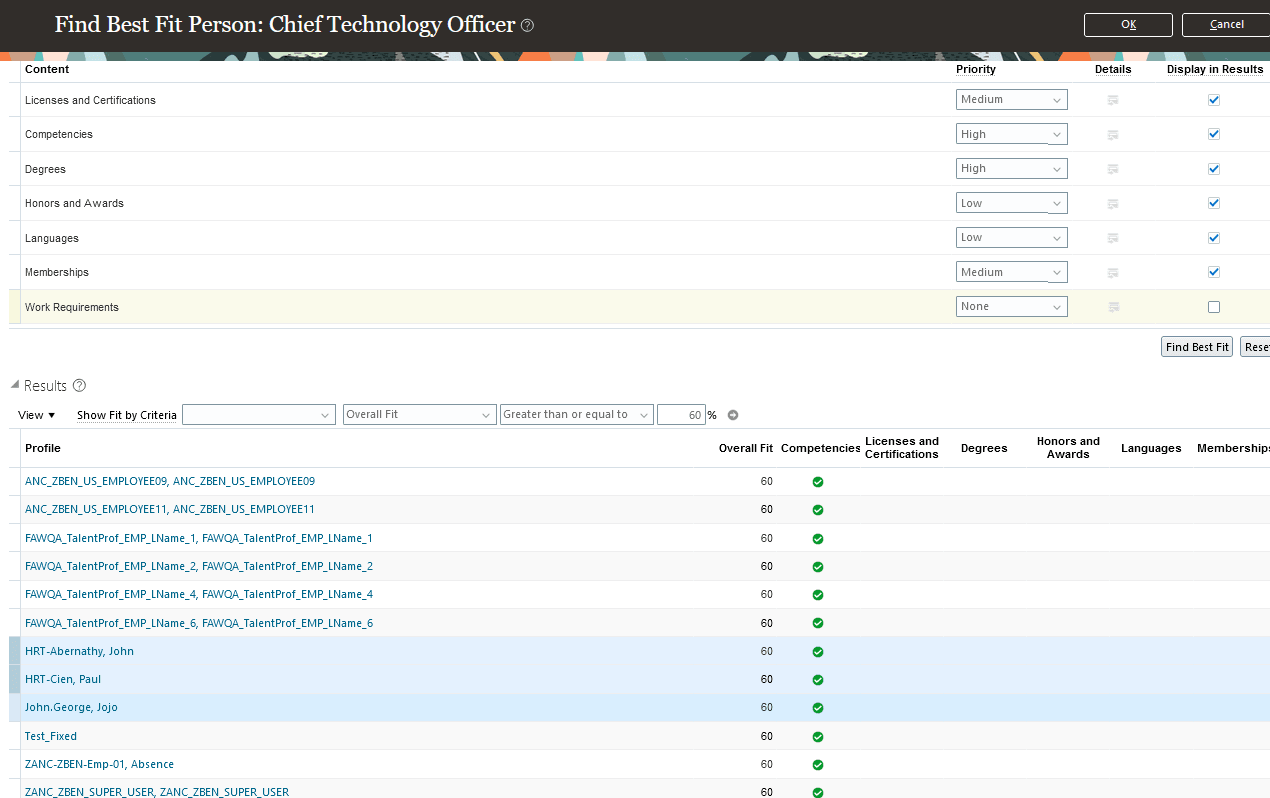This screenshot has width=1270, height=798.
Task: Click help icon next to Results heading
Action: [80, 386]
